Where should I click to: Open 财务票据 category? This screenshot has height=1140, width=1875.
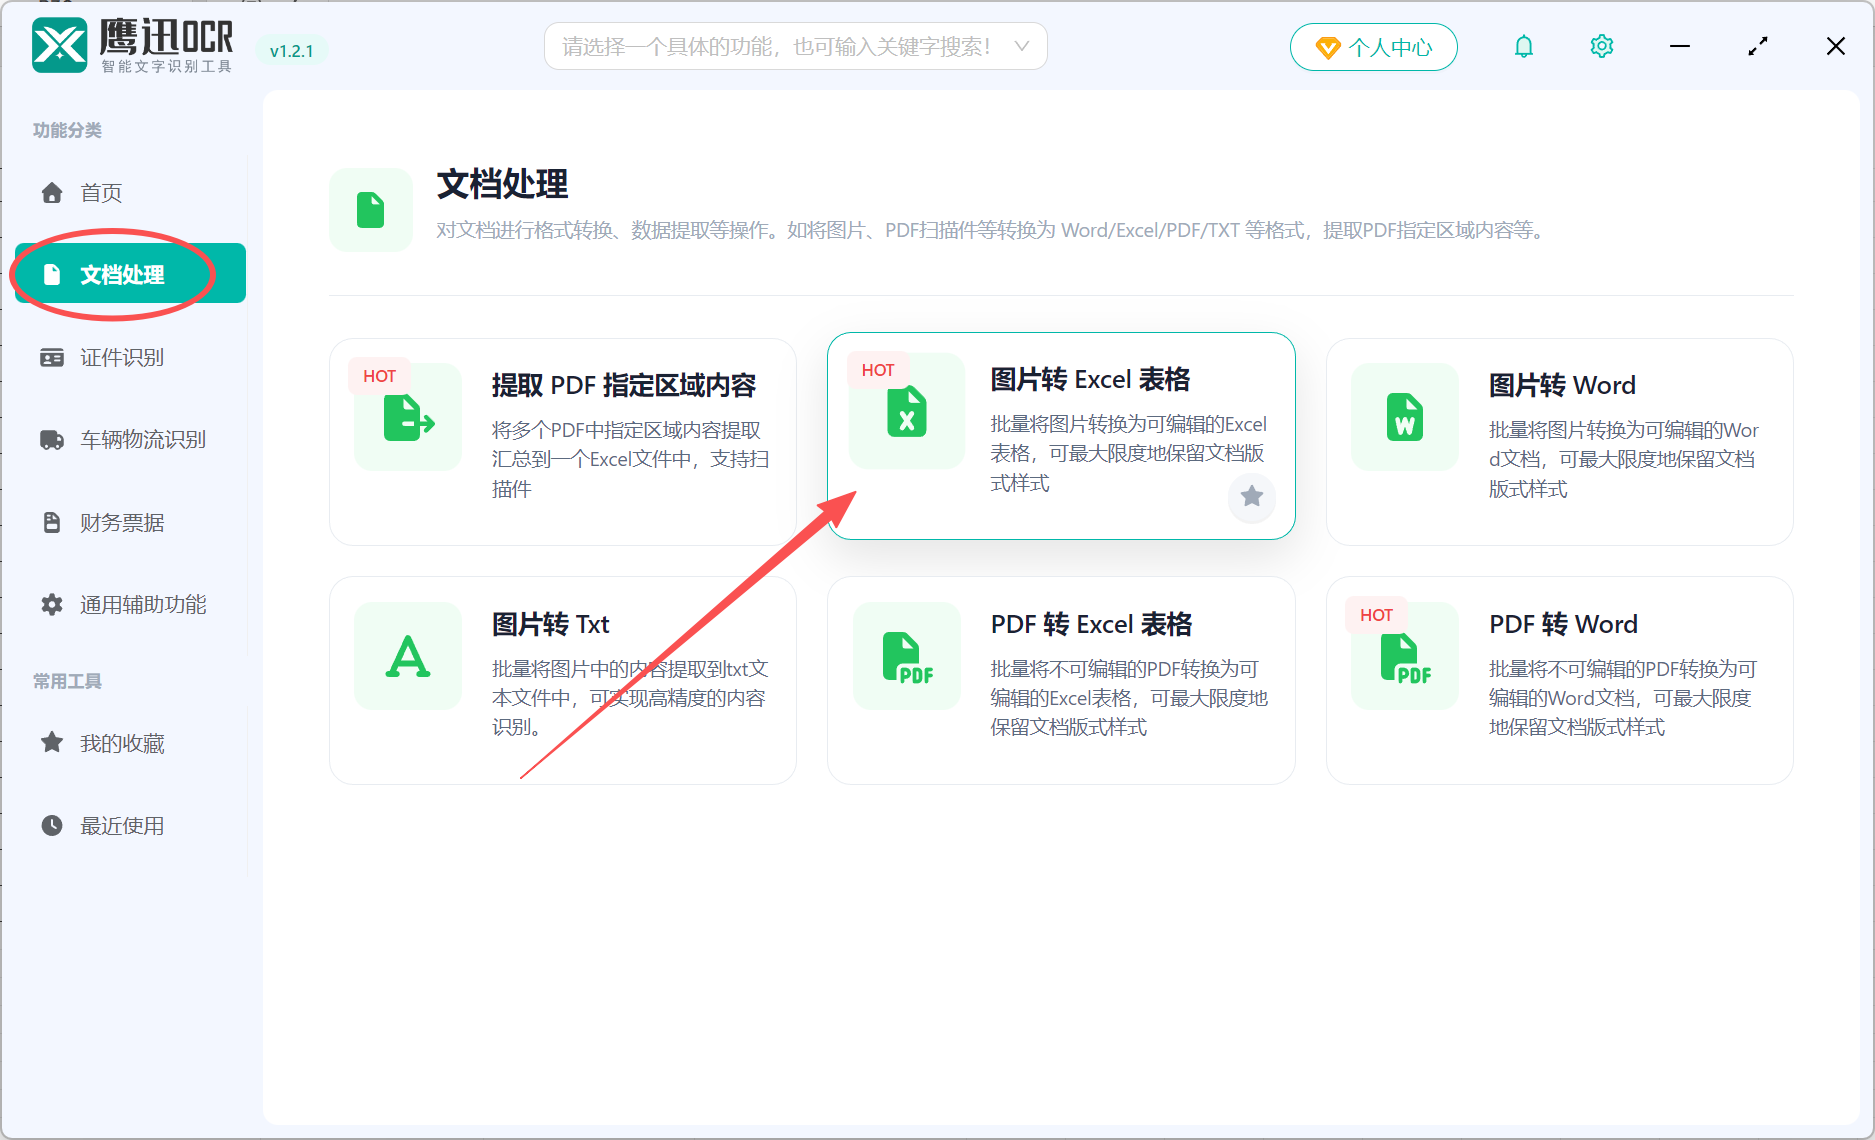point(130,523)
